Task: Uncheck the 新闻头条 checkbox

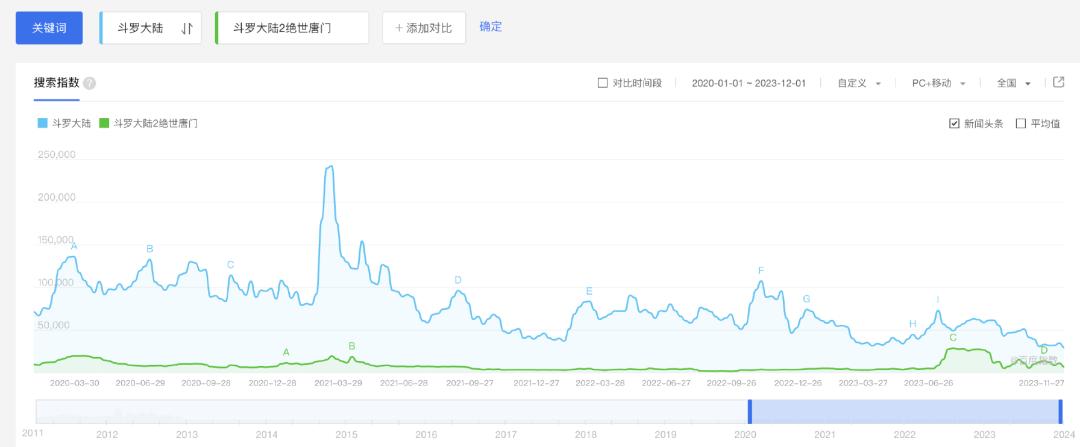Action: click(954, 123)
